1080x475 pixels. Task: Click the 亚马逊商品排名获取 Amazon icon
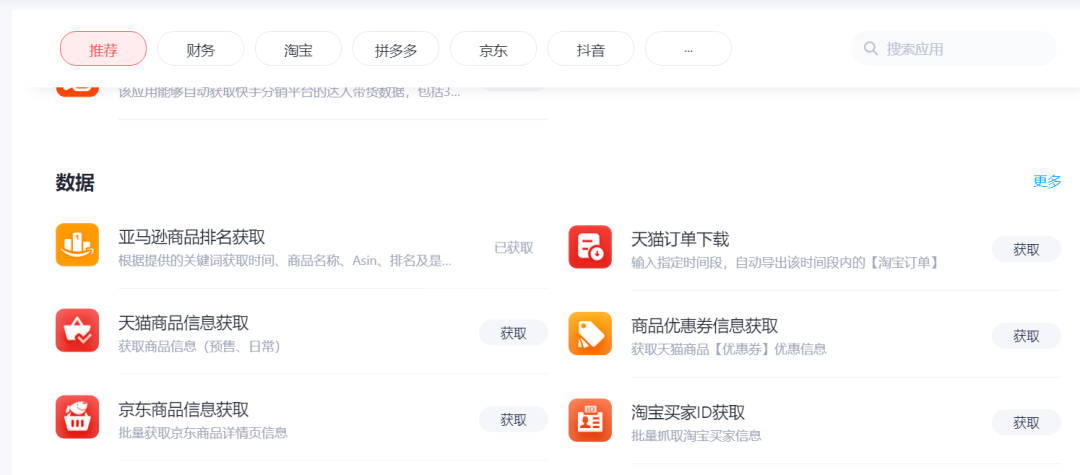coord(77,244)
